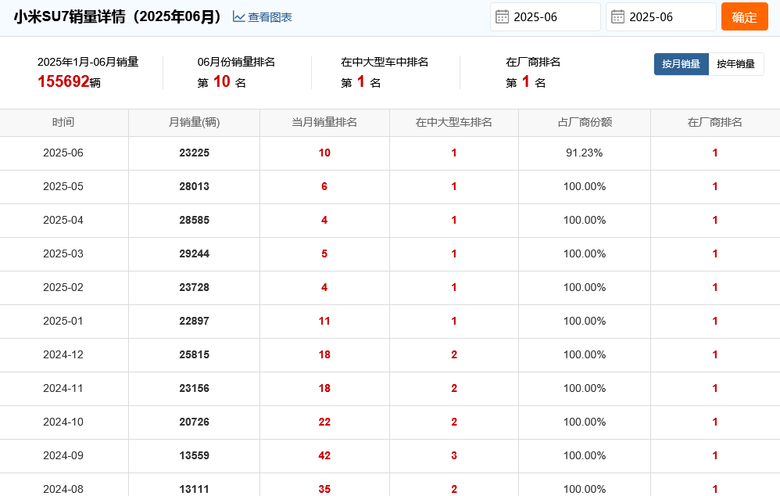The image size is (780, 496).
Task: Select the 2024-12 date cell
Action: pos(63,355)
